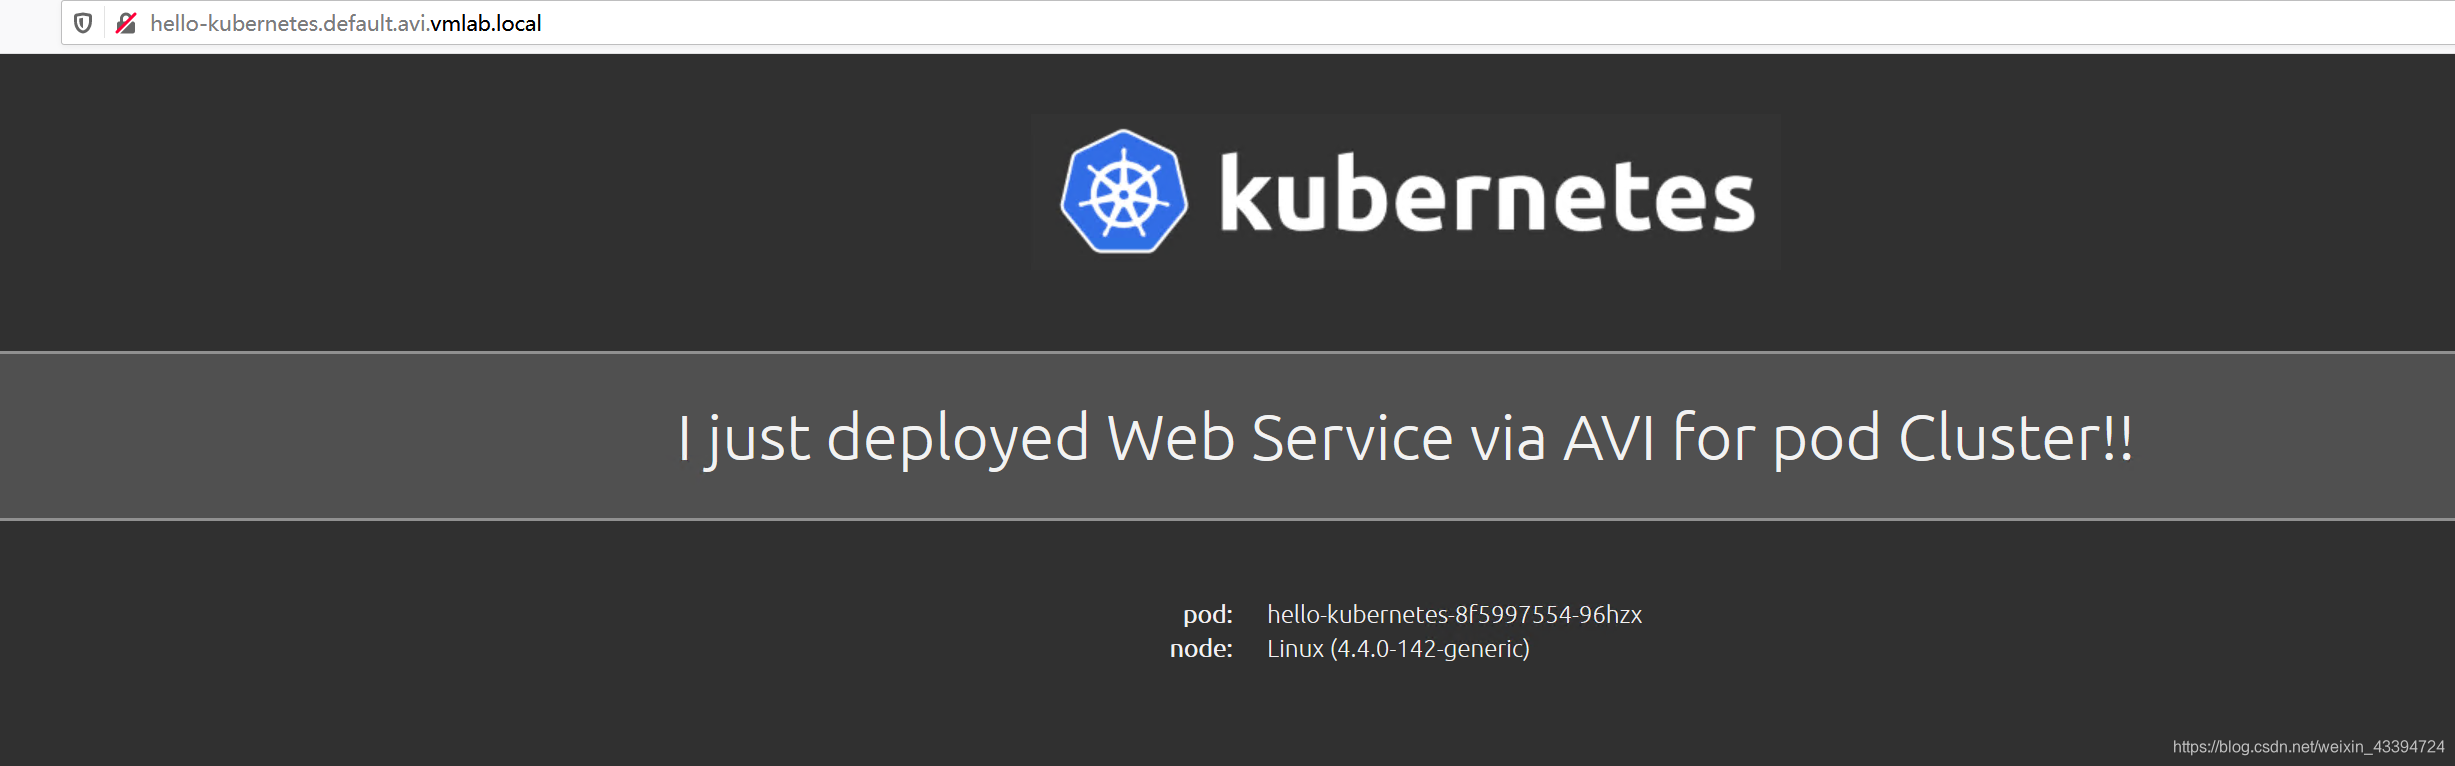Image resolution: width=2455 pixels, height=766 pixels.
Task: Click the Kubernetes wheel logo
Action: click(x=1124, y=192)
